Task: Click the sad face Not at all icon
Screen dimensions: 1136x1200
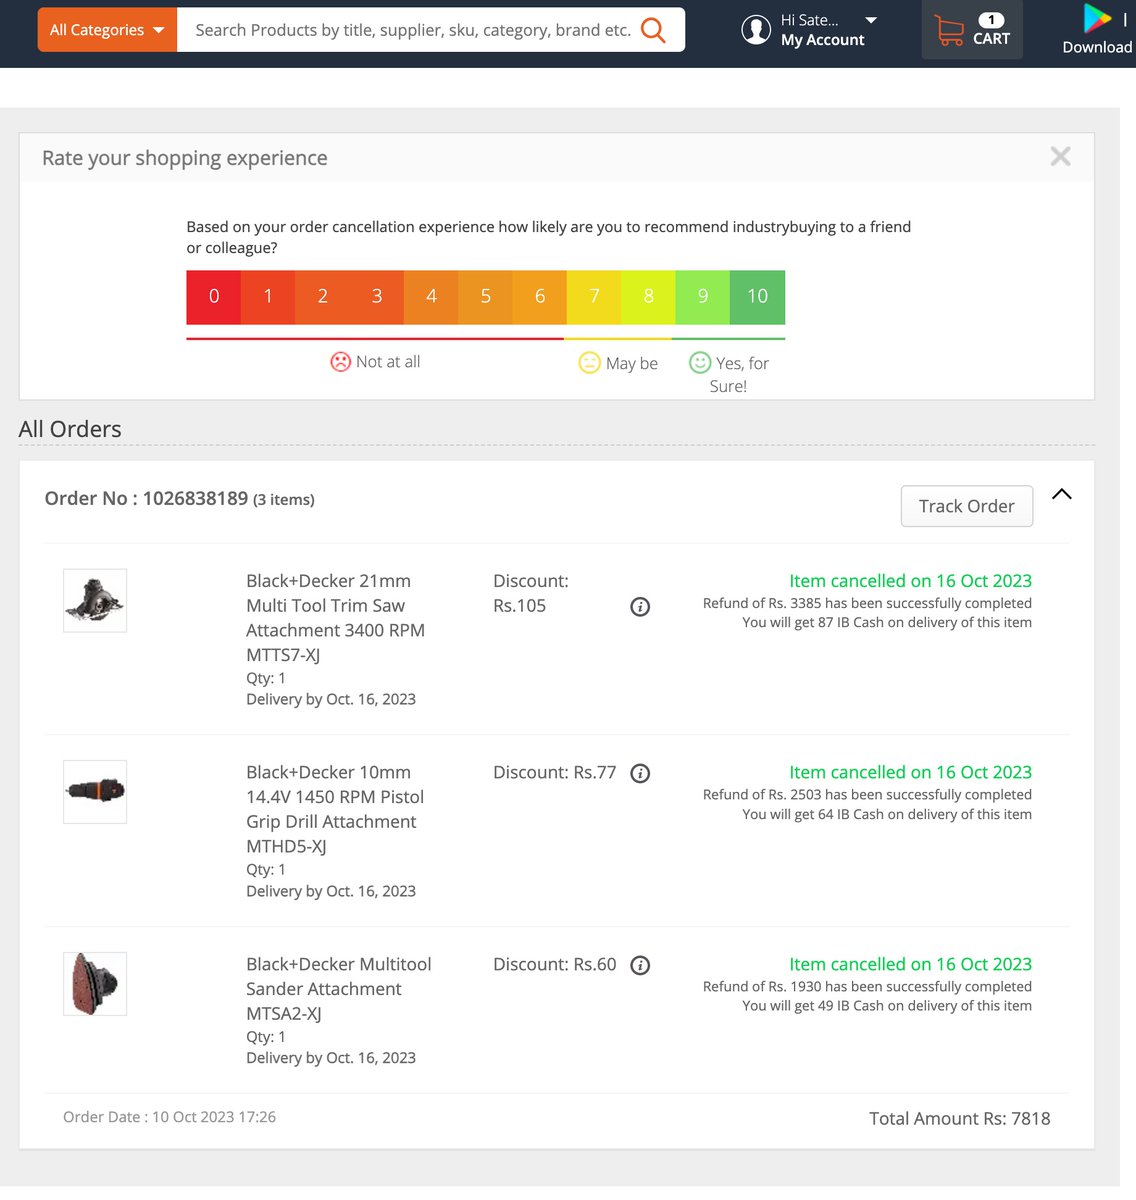Action: pyautogui.click(x=341, y=362)
